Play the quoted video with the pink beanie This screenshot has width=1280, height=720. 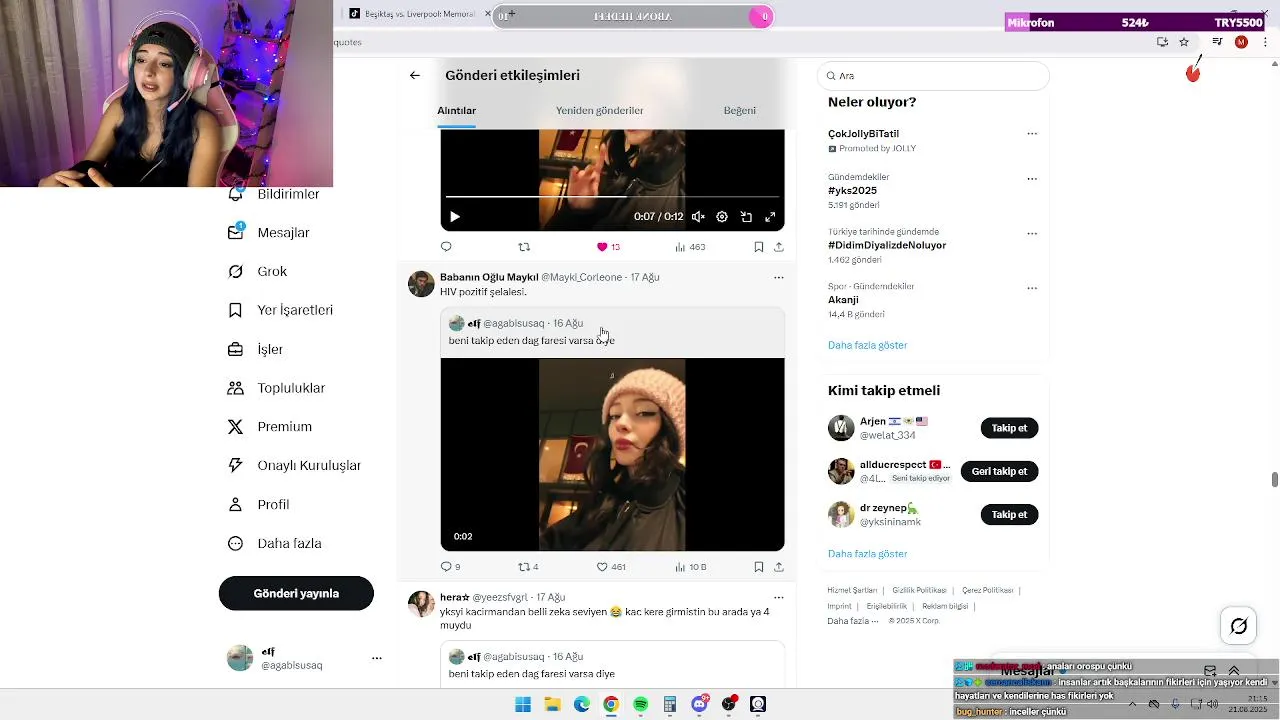pos(612,454)
